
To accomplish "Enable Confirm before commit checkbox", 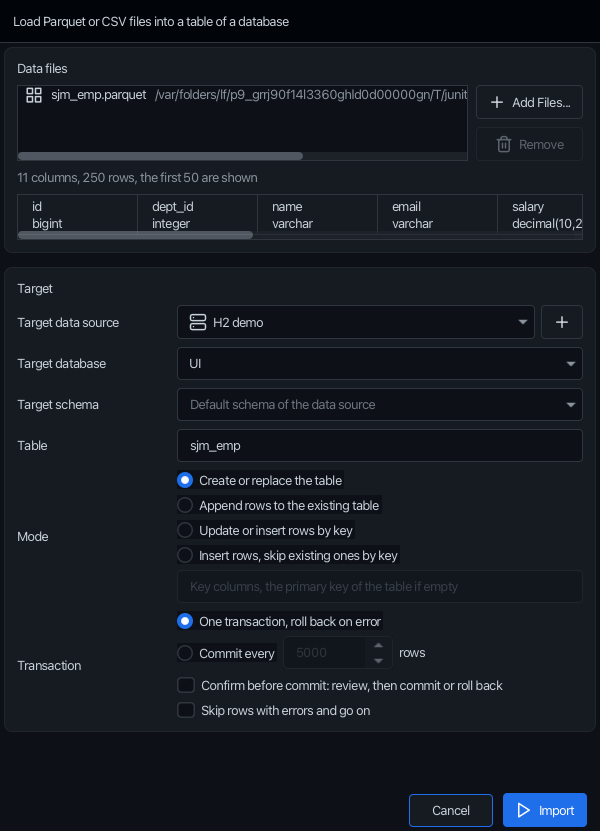I will click(186, 685).
